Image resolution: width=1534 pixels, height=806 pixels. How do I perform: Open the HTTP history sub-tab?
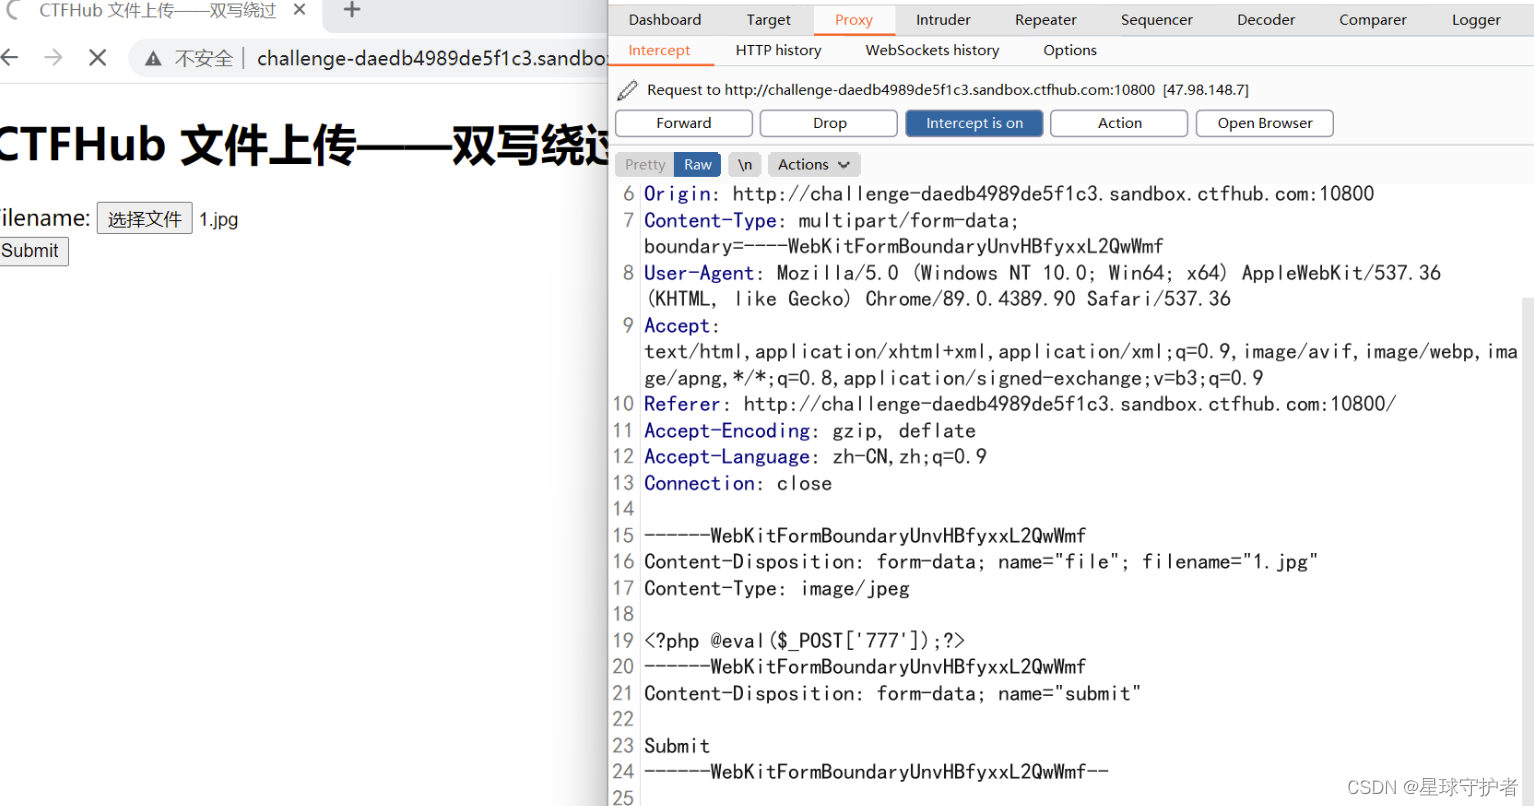click(x=778, y=50)
